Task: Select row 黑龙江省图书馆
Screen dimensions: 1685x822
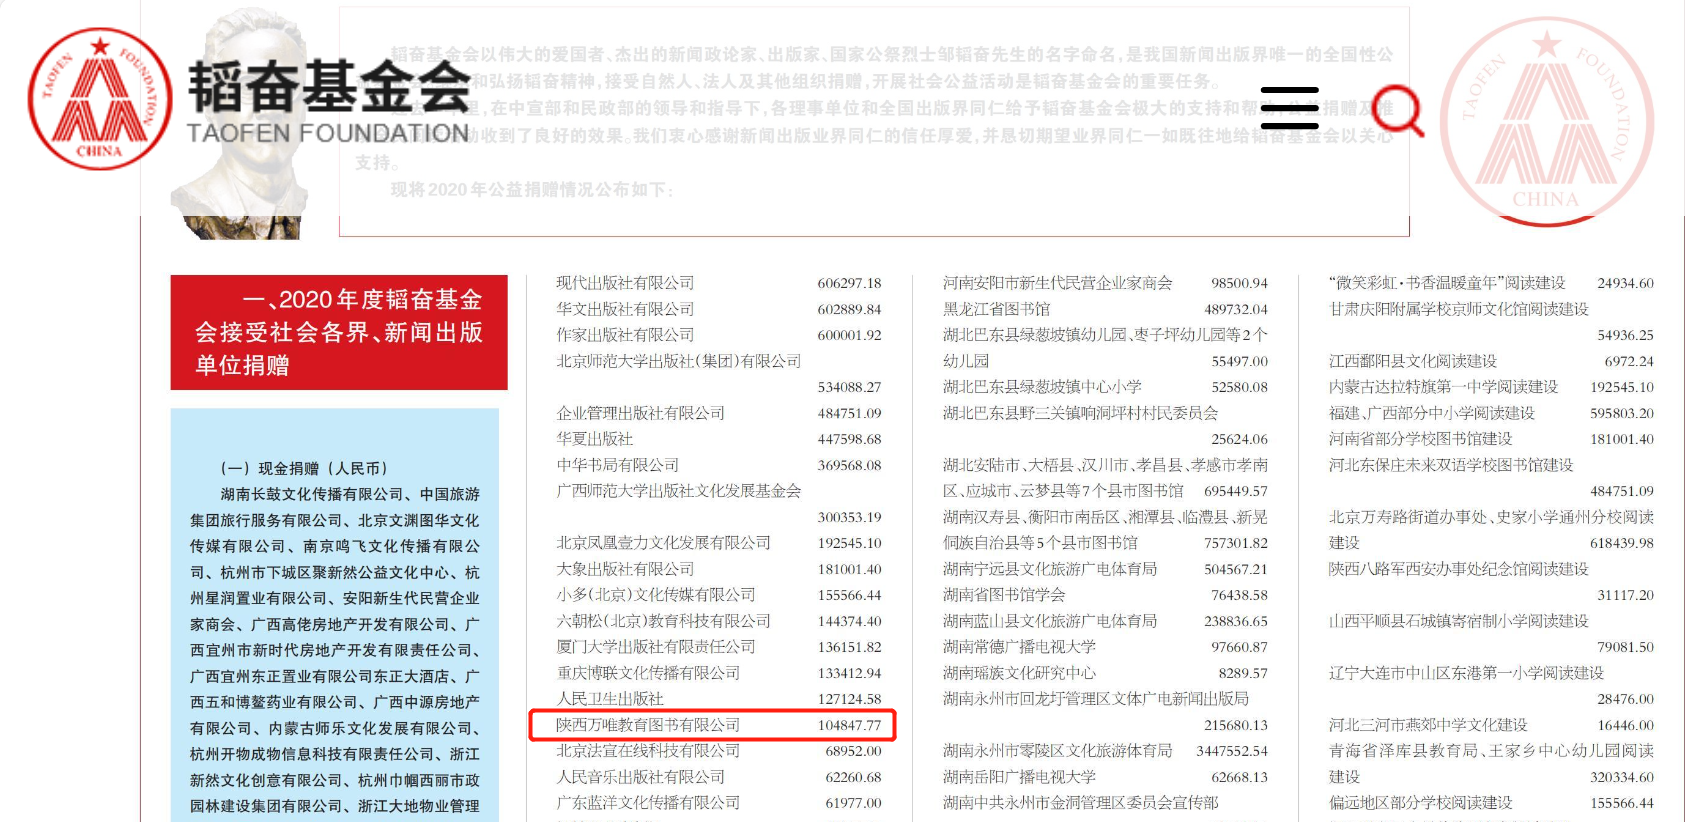Action: pyautogui.click(x=1105, y=309)
